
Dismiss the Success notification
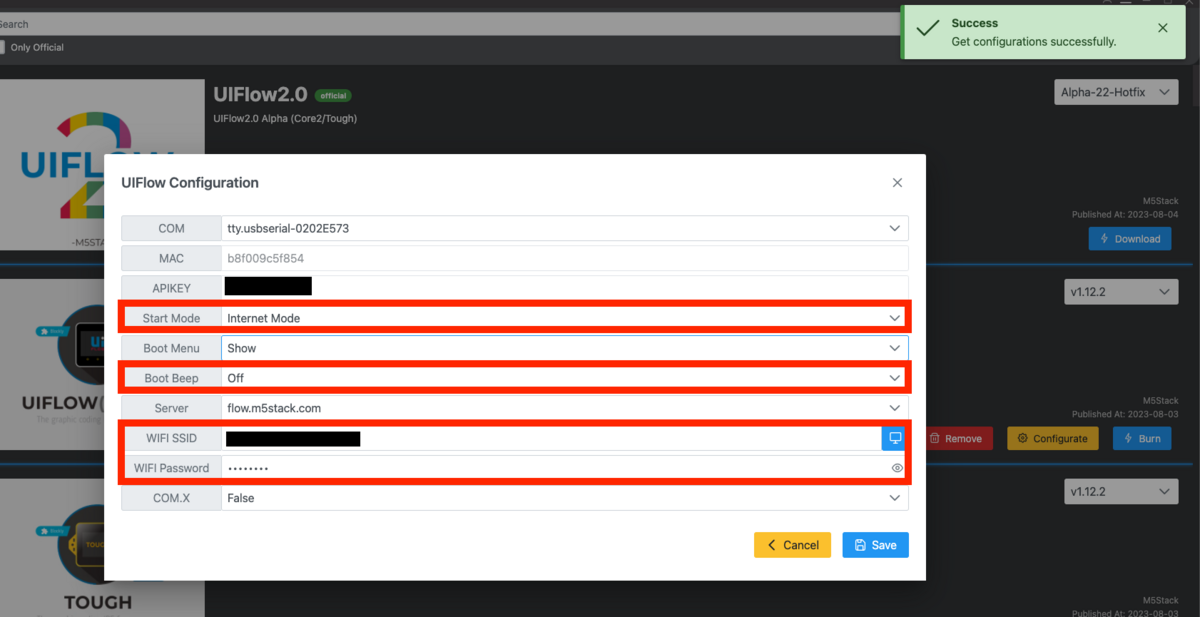pos(1163,28)
